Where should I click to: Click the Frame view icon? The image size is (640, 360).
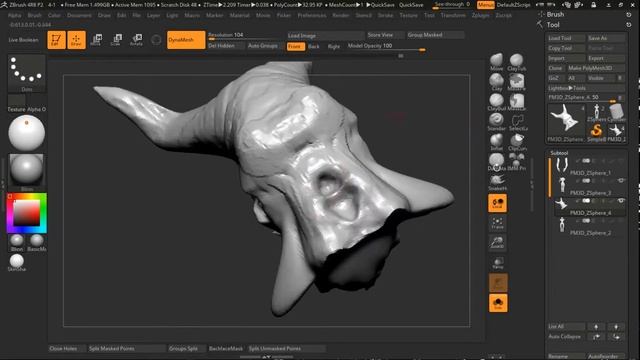pos(498,223)
